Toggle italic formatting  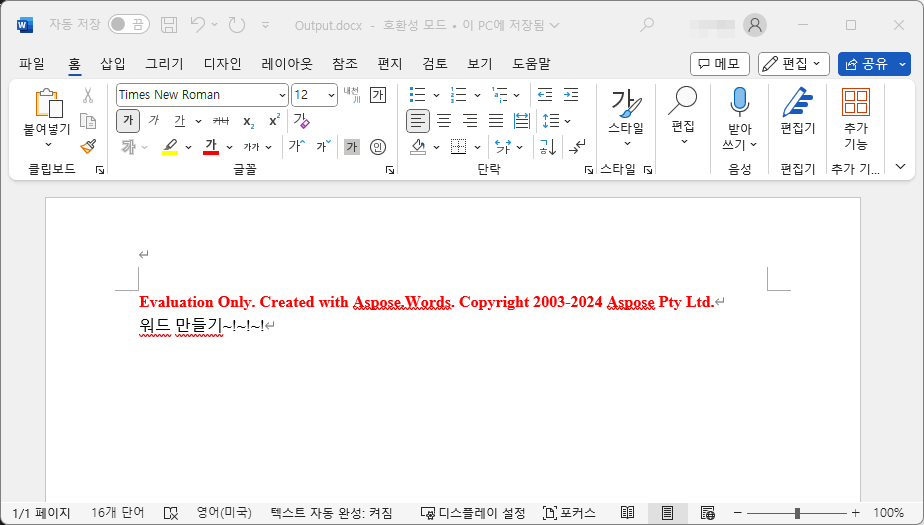tap(154, 121)
